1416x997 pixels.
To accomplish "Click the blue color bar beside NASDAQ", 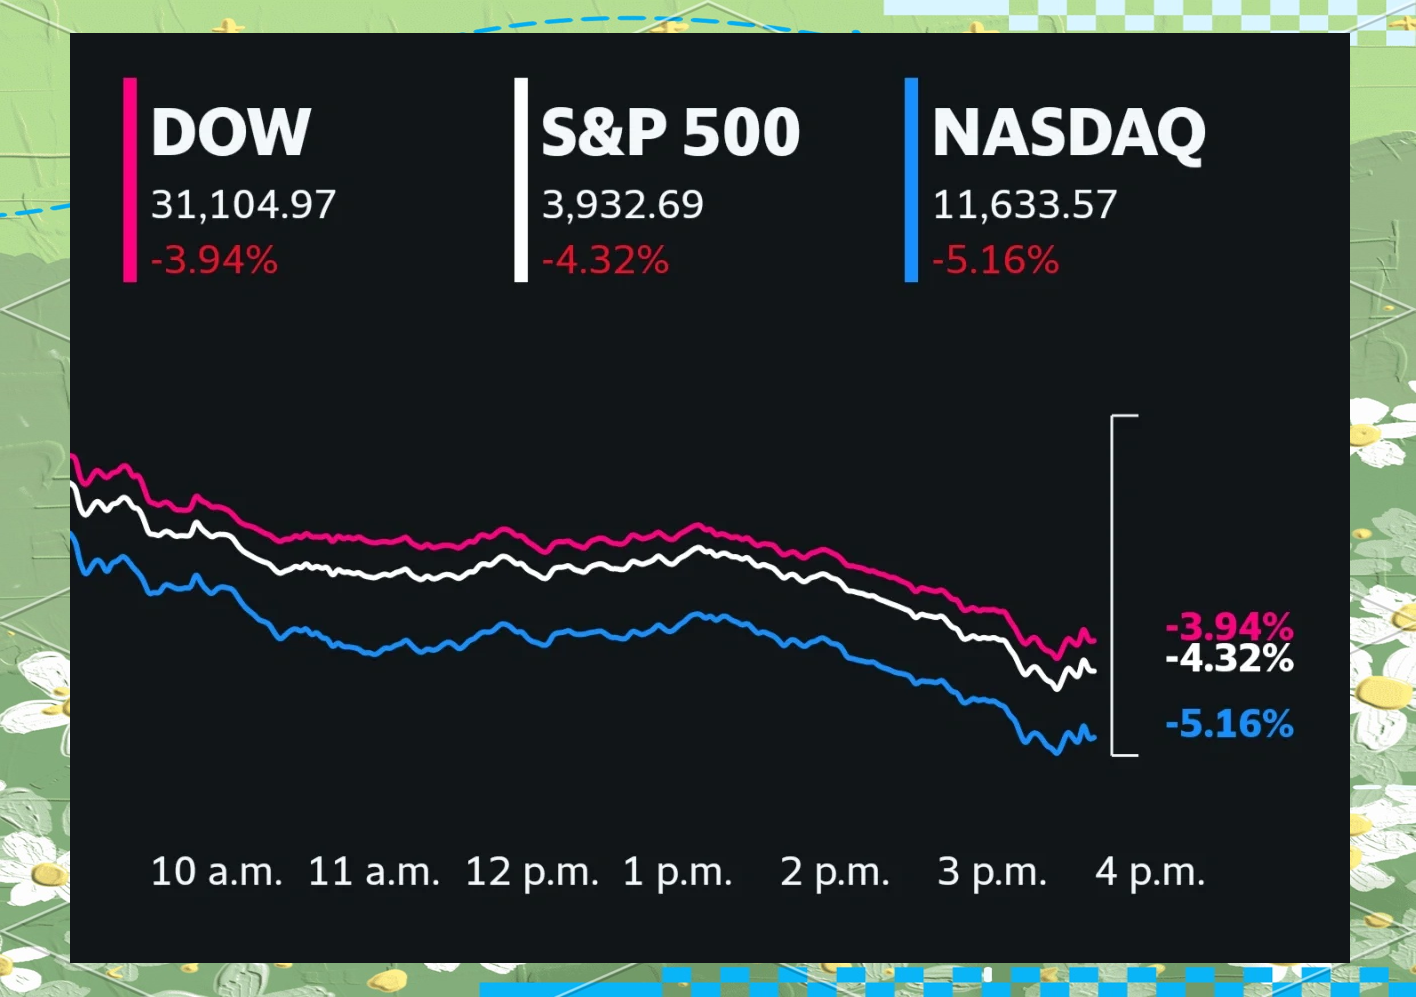I will [911, 180].
